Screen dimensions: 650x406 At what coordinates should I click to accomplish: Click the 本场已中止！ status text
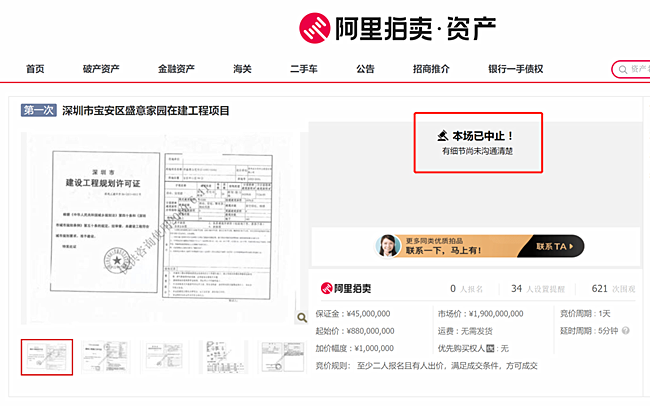pyautogui.click(x=483, y=136)
